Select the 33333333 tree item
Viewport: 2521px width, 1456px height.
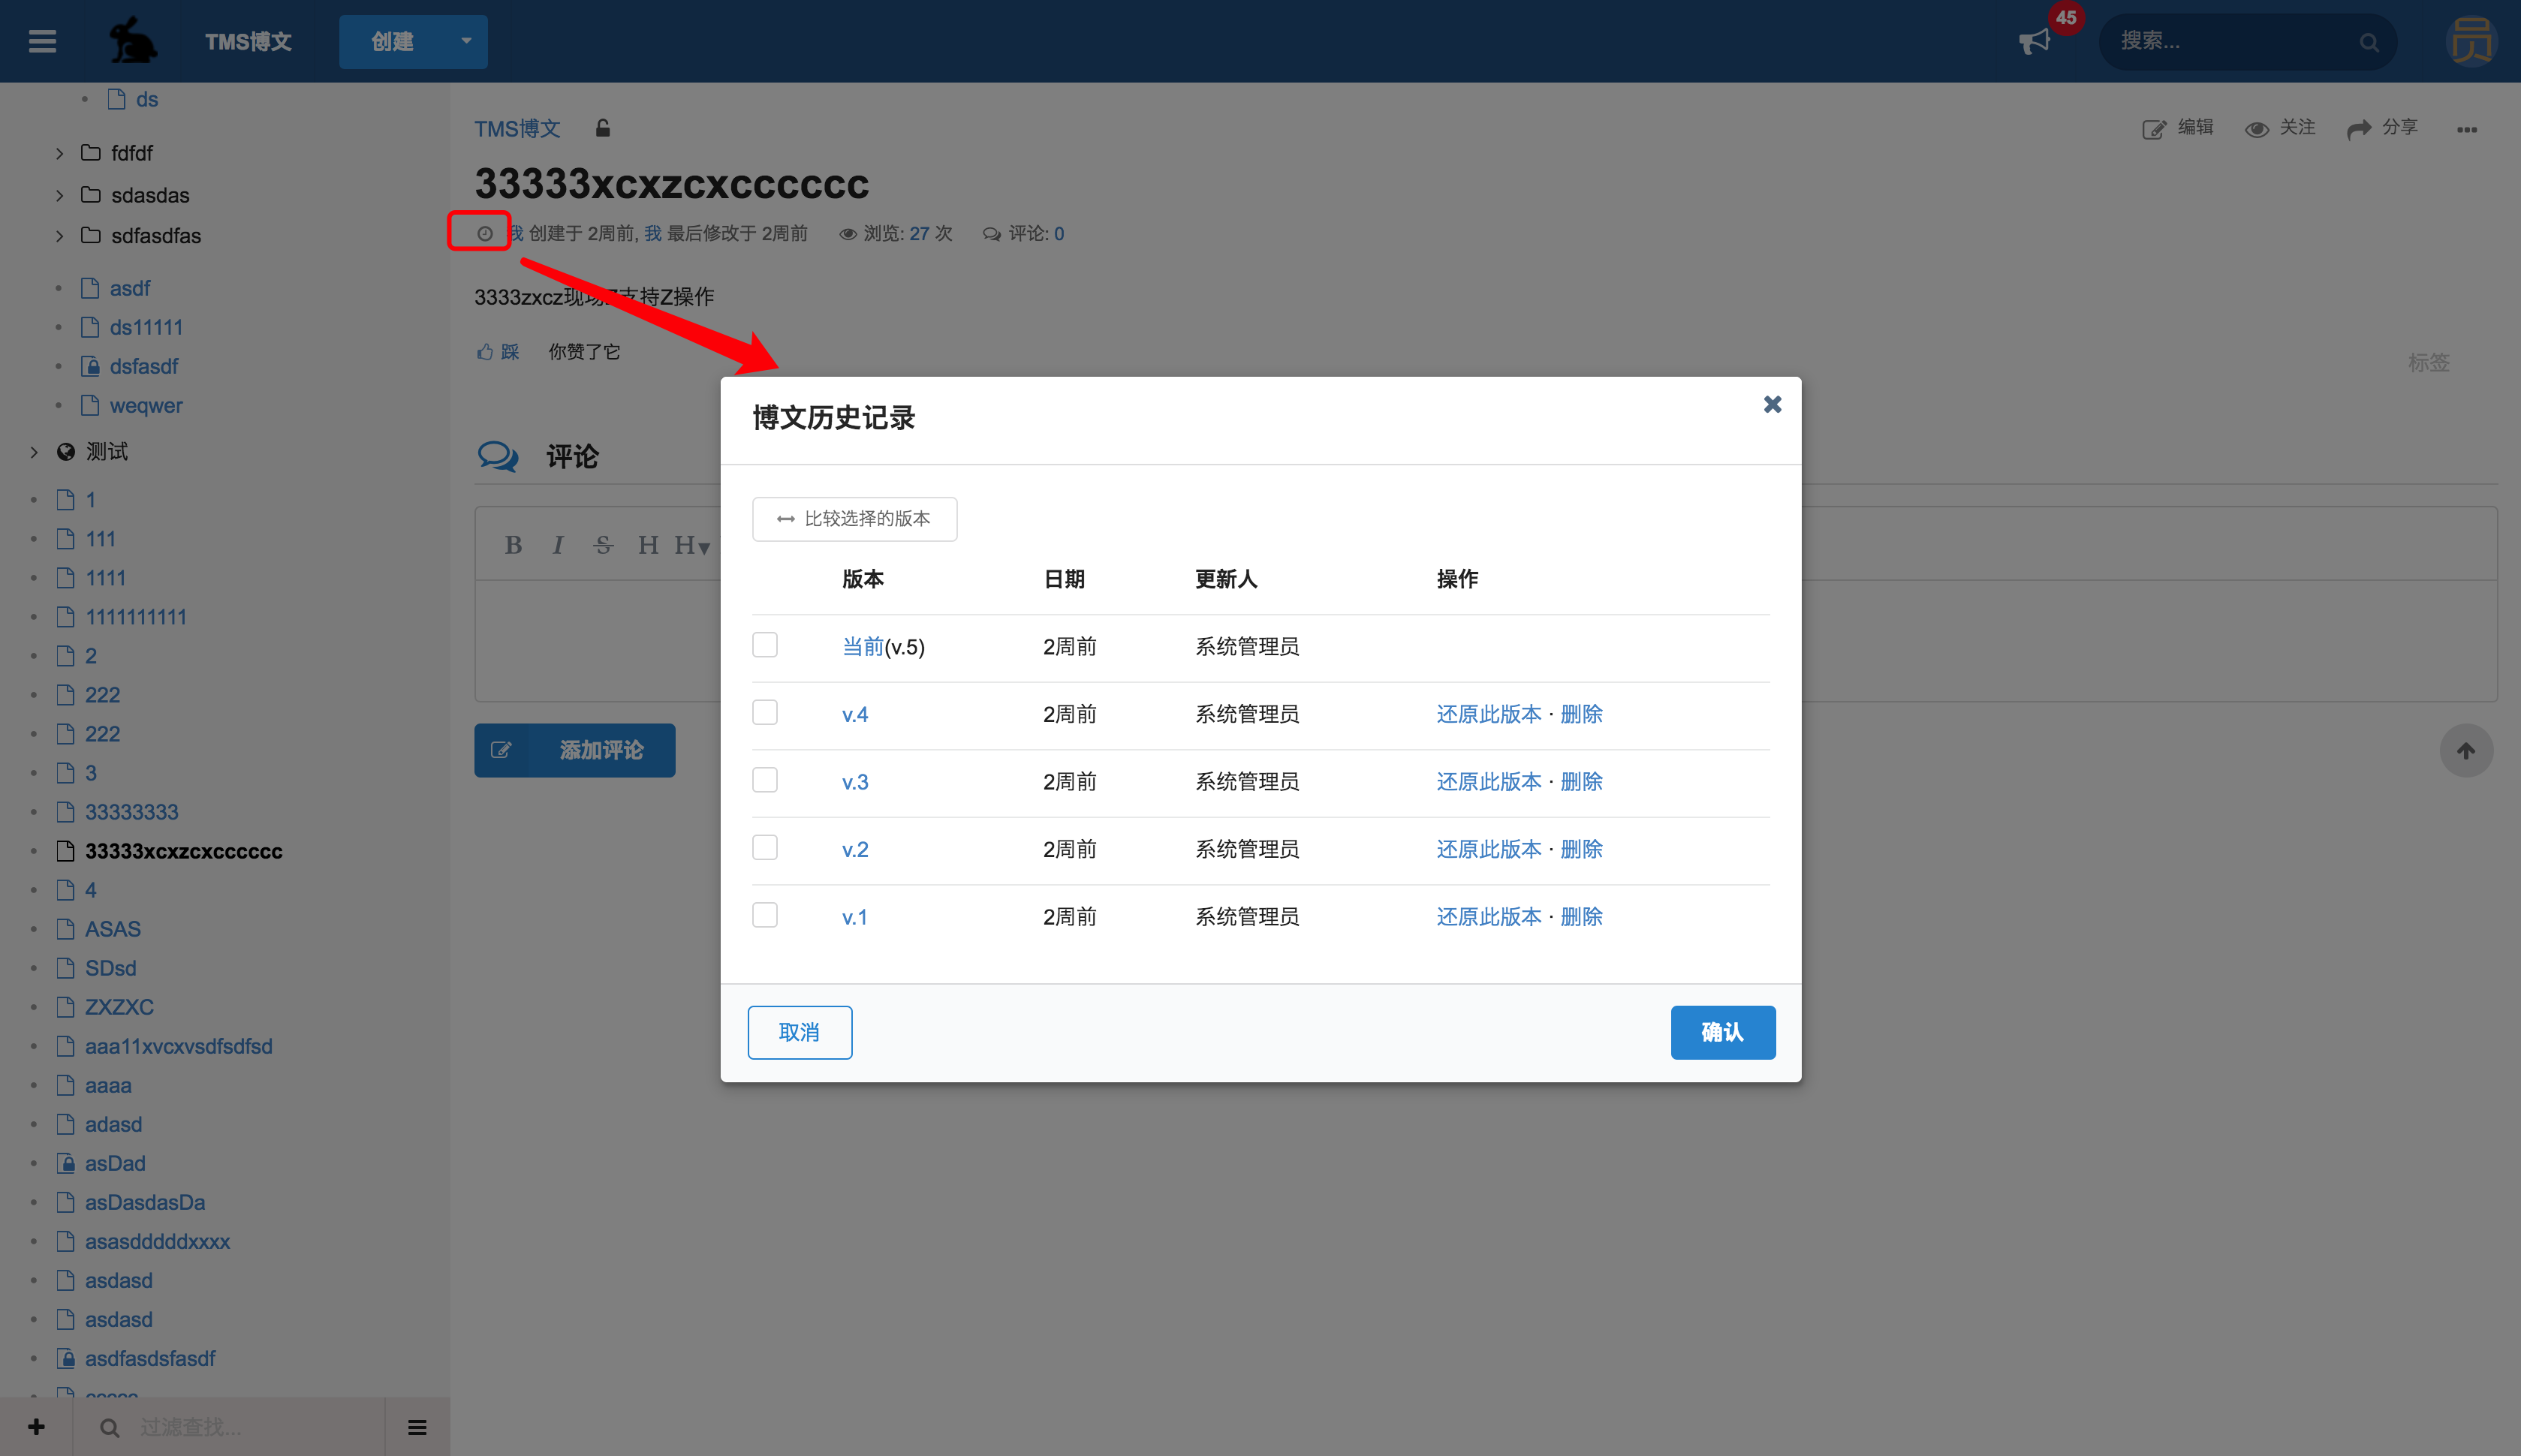132,812
